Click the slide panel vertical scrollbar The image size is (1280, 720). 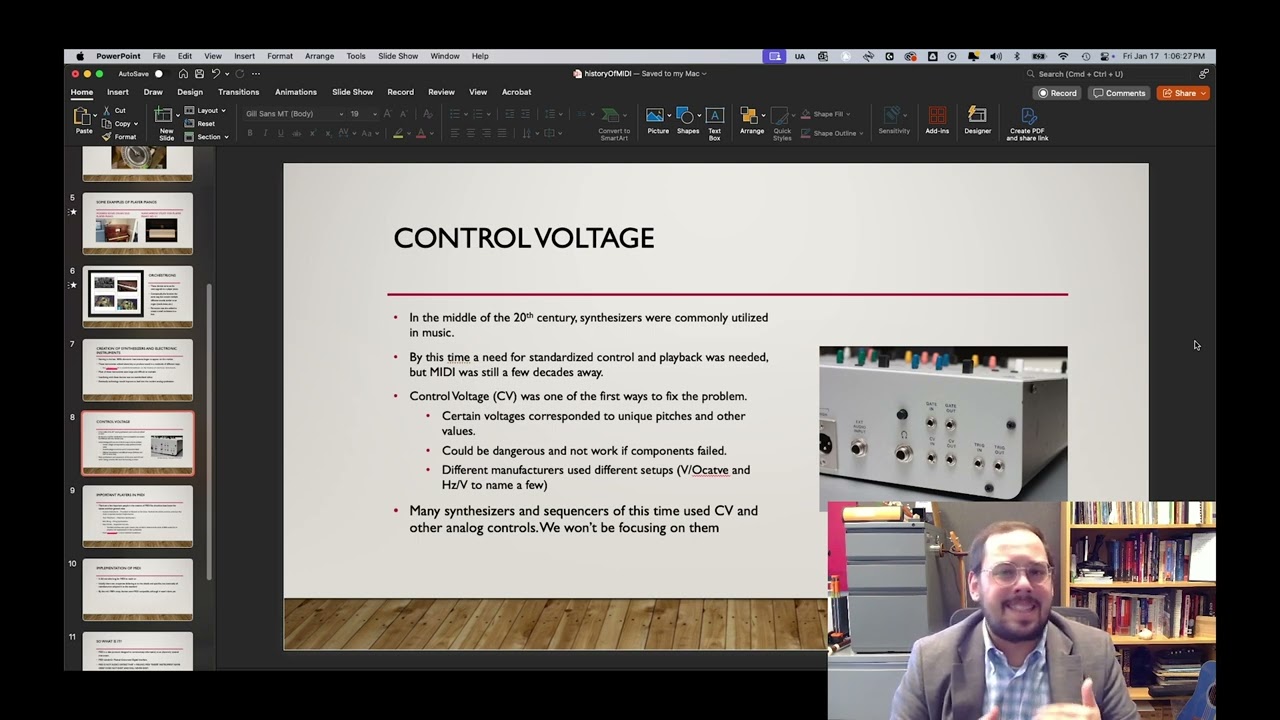[209, 430]
